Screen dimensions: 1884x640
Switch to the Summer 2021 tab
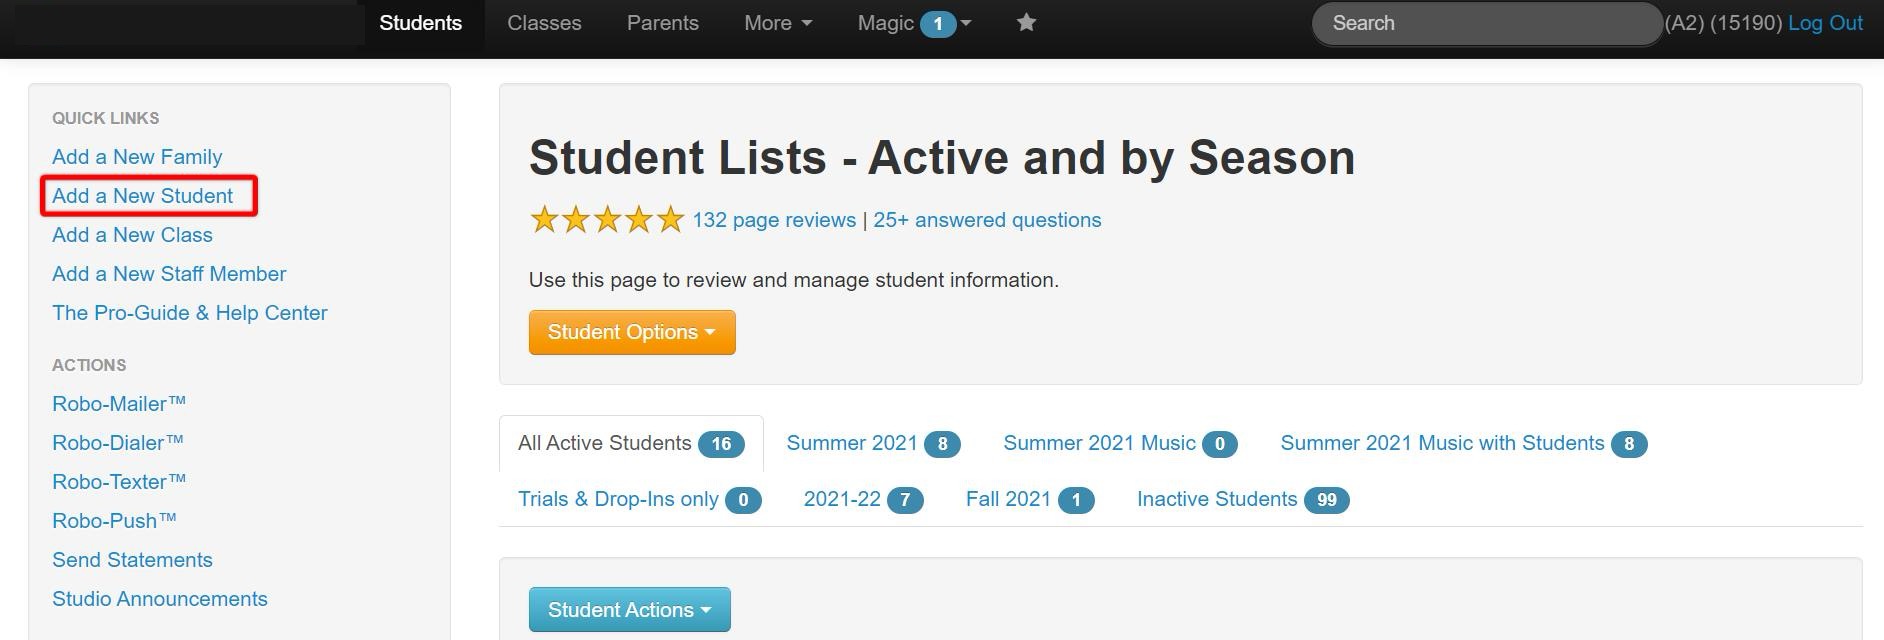872,443
